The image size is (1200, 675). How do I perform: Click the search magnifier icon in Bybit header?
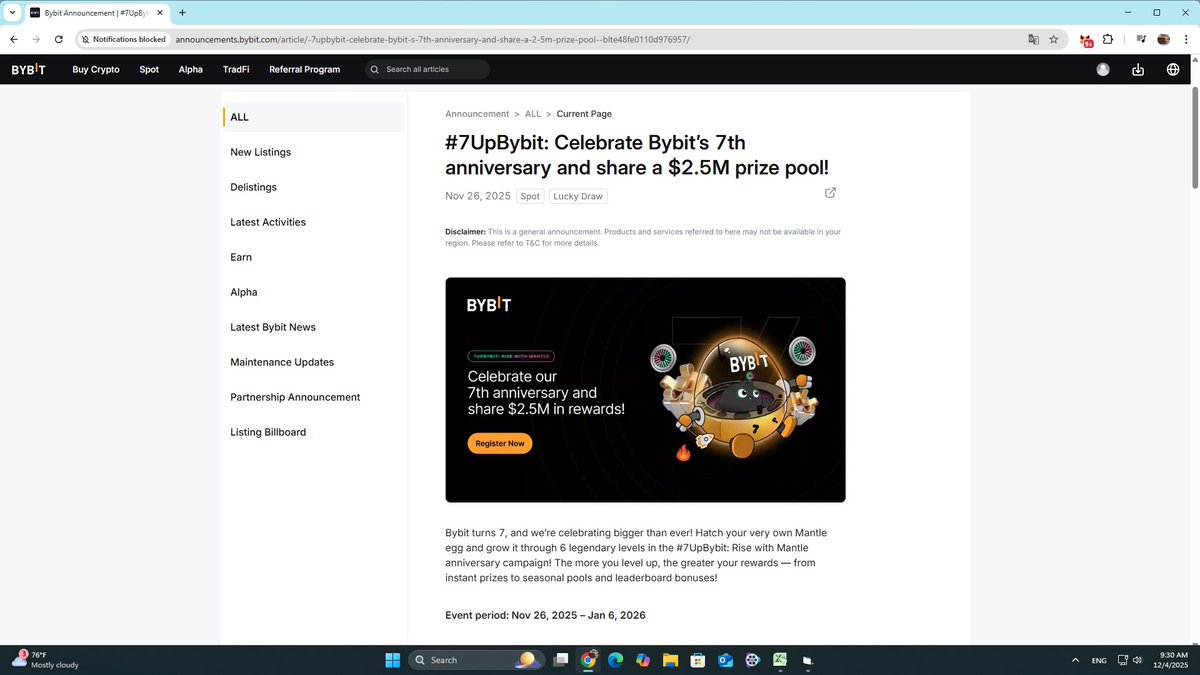click(374, 70)
